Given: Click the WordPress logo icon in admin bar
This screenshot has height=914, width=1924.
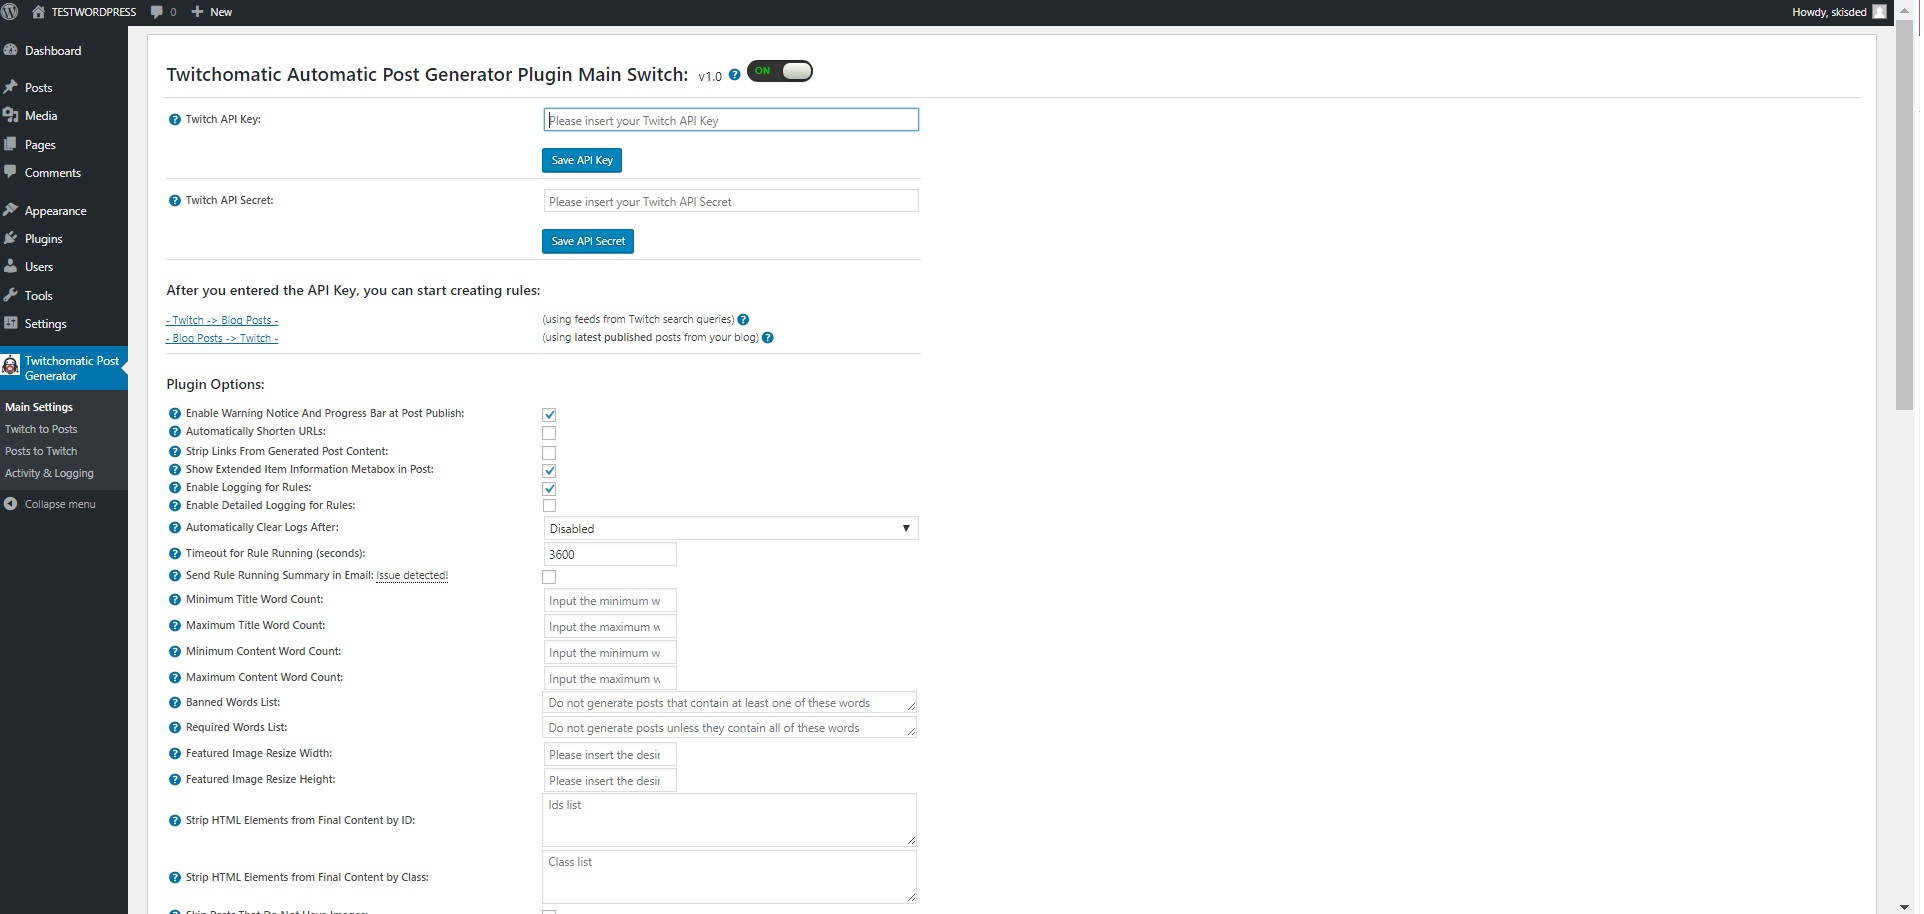Looking at the screenshot, I should pyautogui.click(x=10, y=12).
